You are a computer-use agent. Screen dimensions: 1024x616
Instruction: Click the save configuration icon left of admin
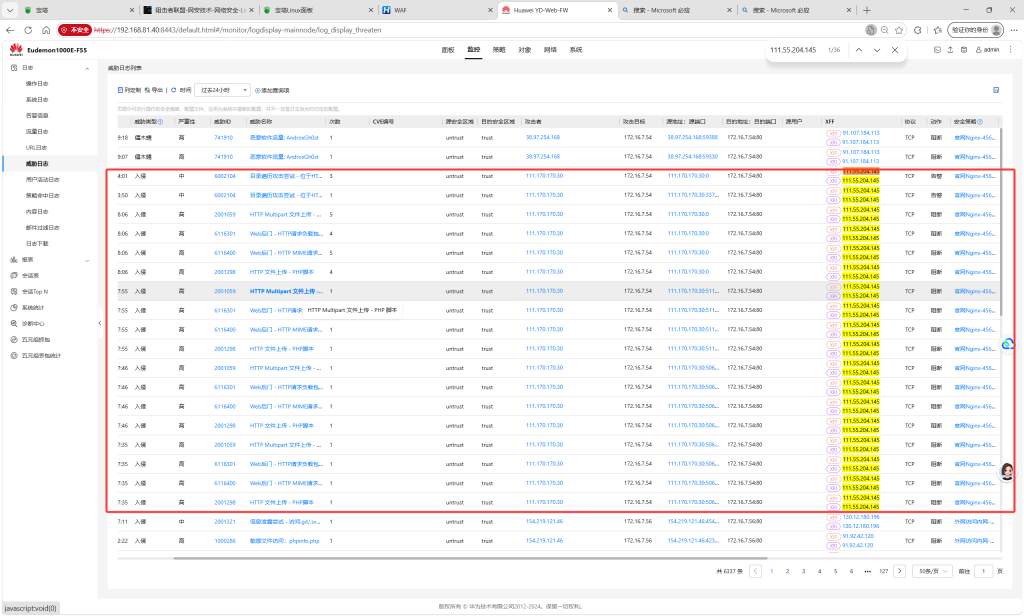963,50
